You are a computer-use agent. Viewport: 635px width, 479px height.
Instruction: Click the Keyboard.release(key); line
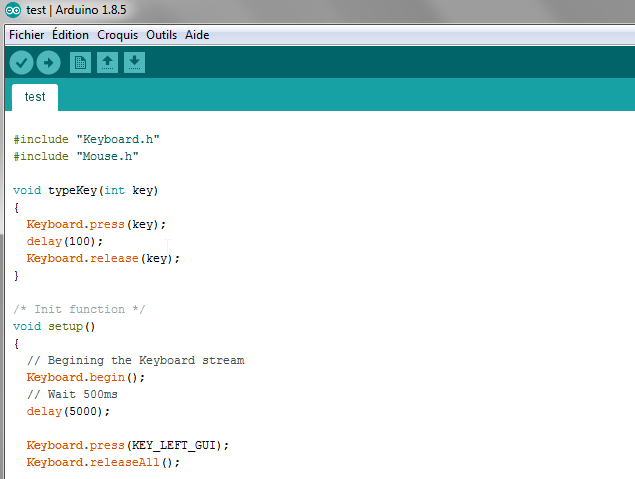point(103,259)
